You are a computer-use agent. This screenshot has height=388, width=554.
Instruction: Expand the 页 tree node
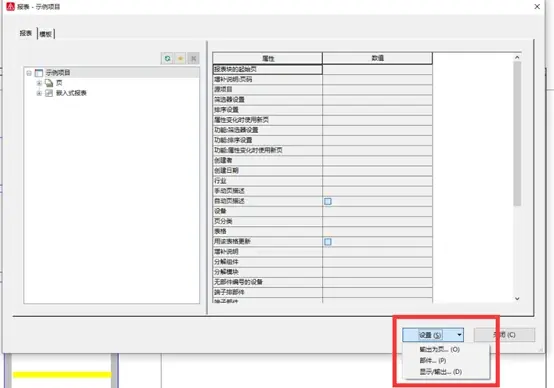coord(39,83)
